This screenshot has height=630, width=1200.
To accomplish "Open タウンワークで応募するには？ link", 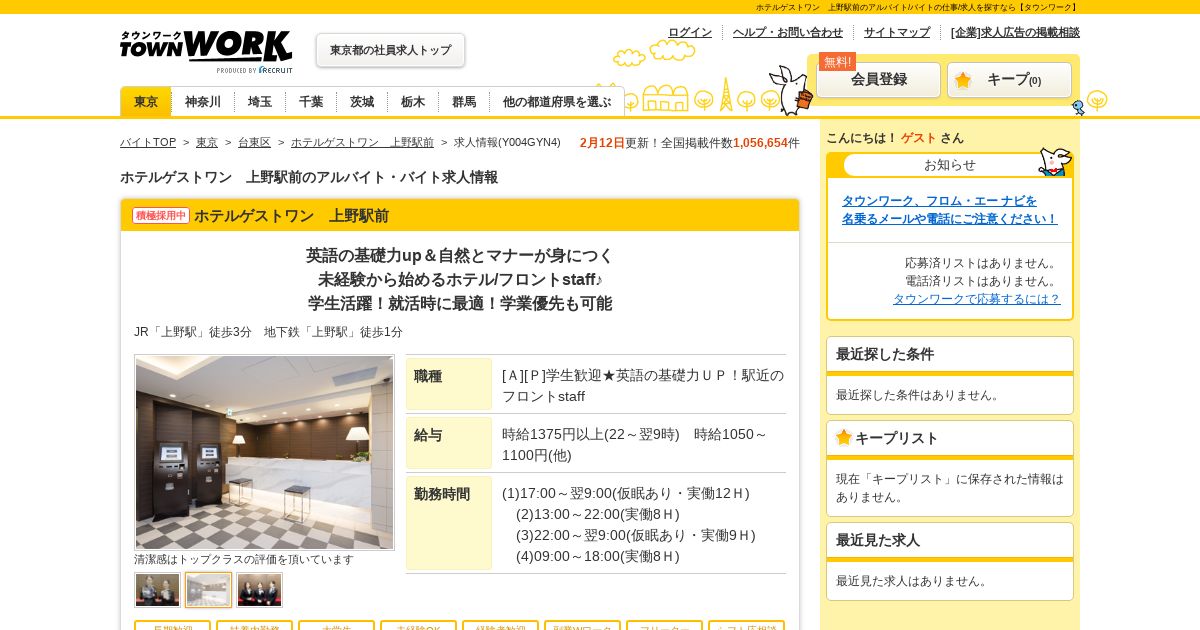I will point(976,299).
